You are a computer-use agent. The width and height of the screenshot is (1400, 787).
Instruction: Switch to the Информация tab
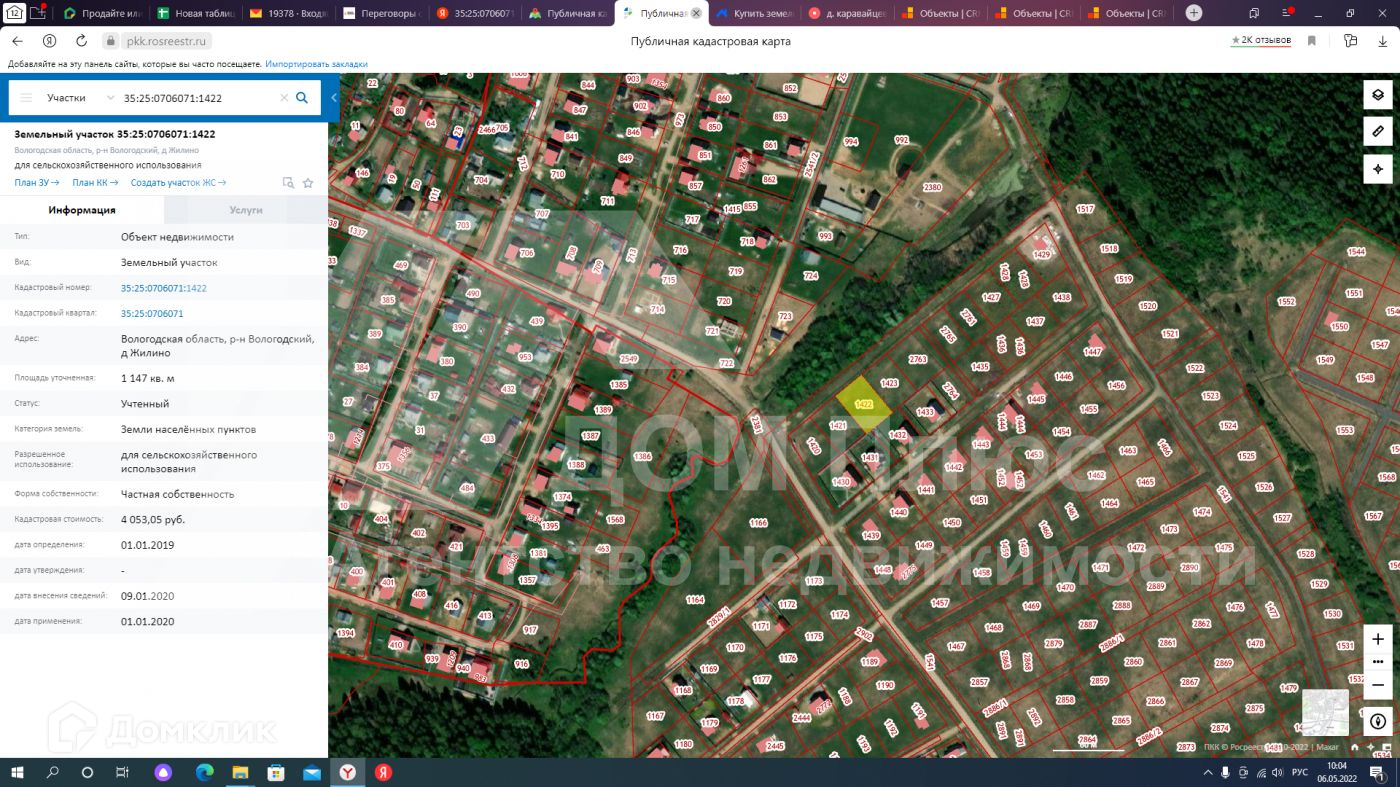pos(82,210)
